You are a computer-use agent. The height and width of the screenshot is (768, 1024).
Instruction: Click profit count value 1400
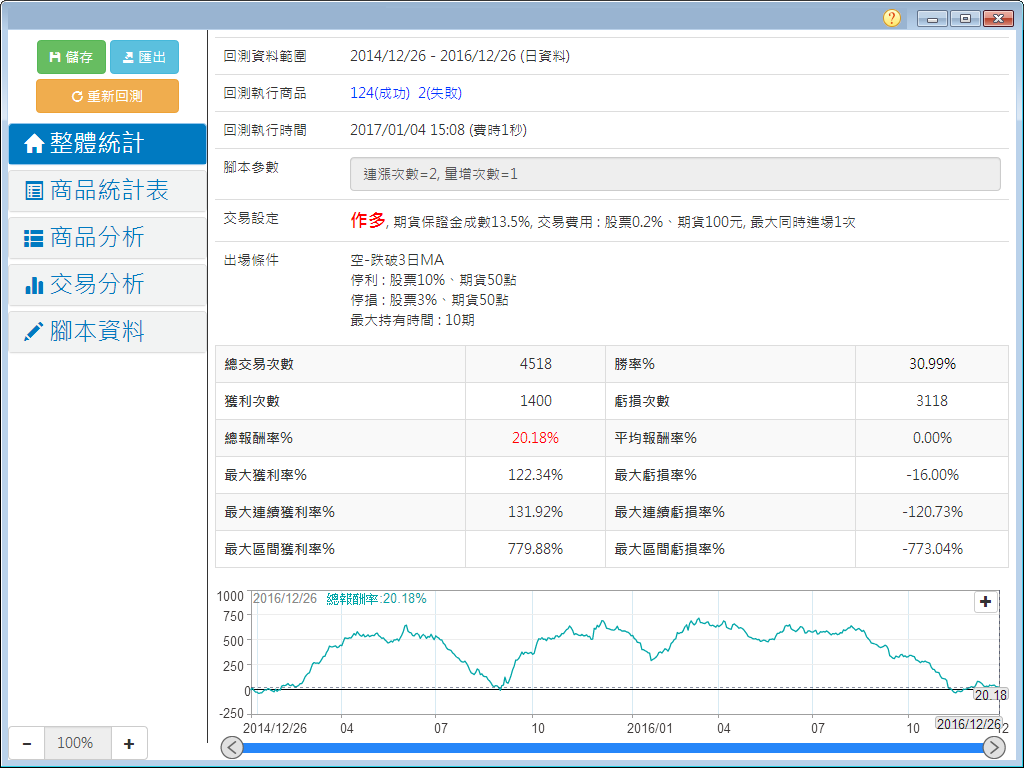(536, 401)
